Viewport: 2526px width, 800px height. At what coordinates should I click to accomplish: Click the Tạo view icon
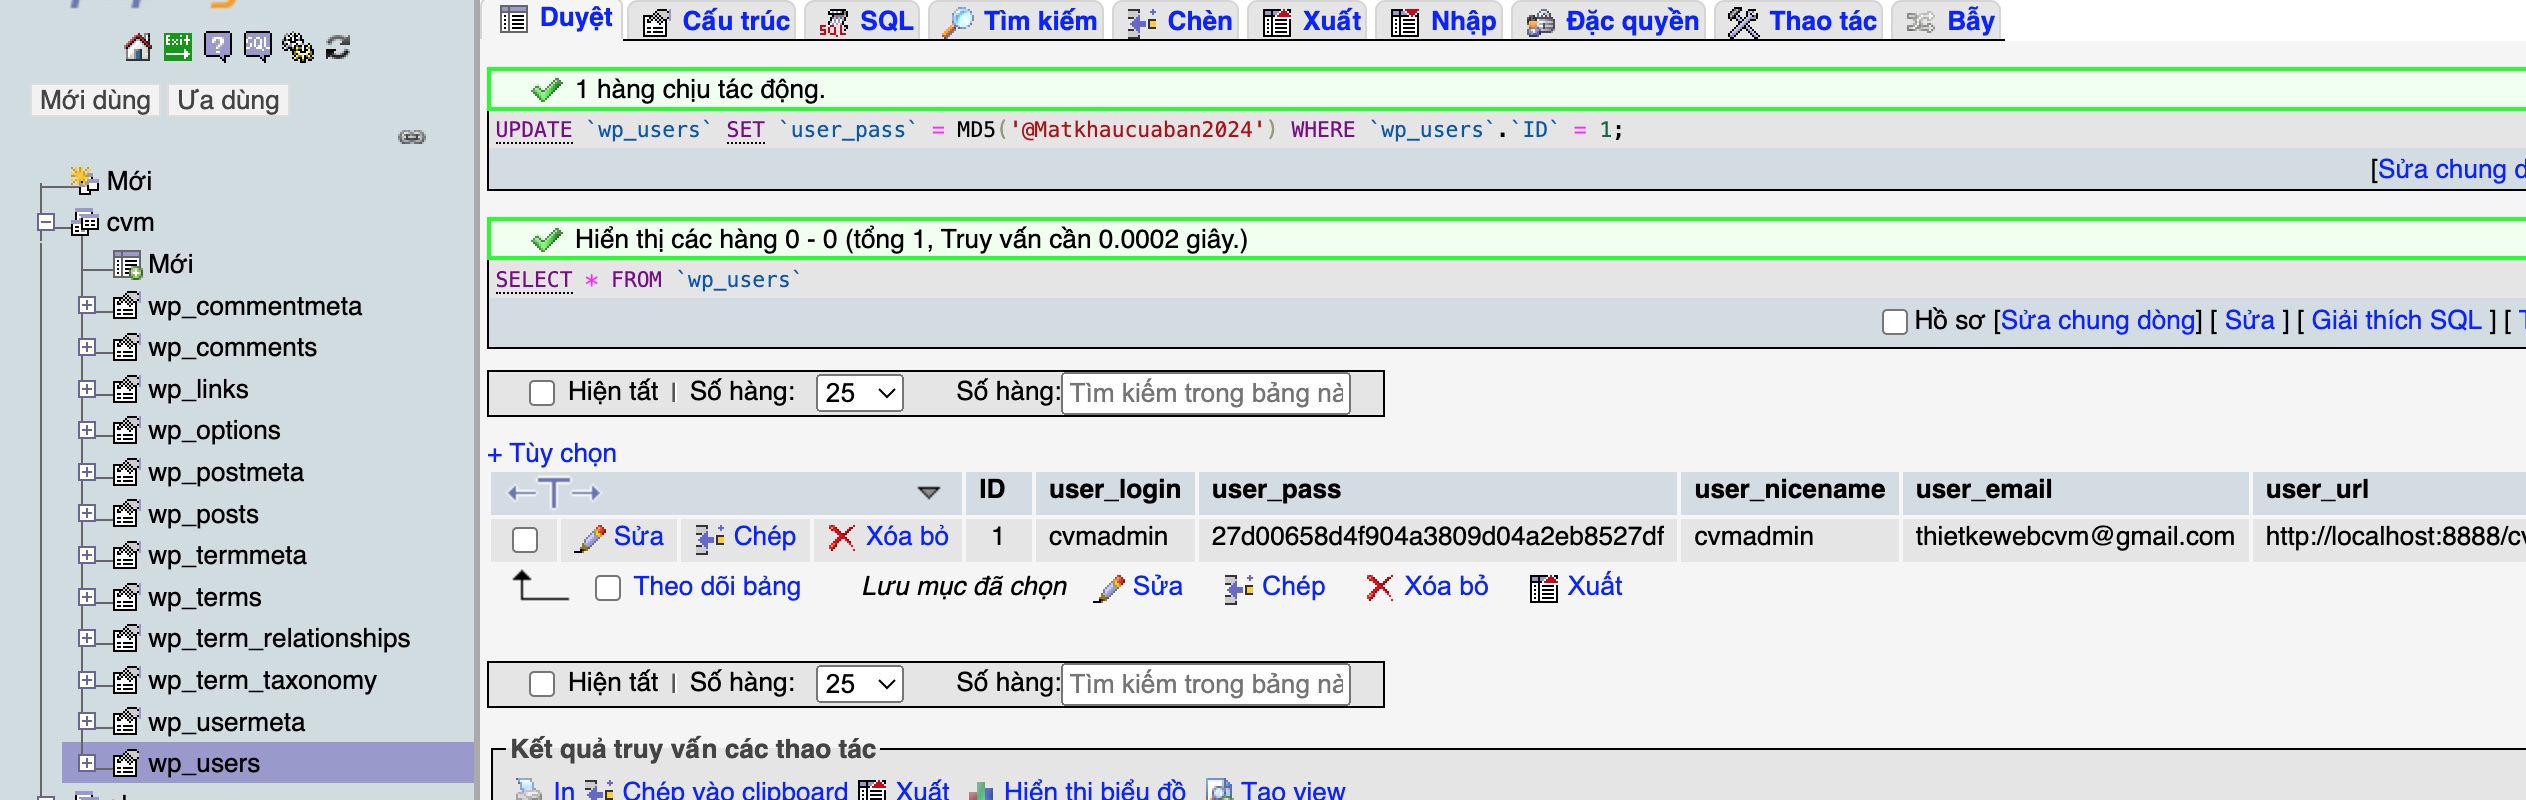point(1219,791)
